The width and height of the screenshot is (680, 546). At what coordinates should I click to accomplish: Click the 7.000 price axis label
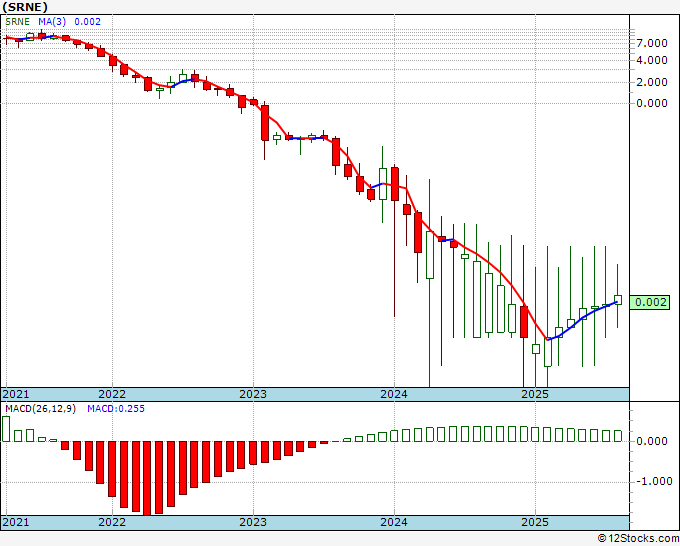coord(652,43)
